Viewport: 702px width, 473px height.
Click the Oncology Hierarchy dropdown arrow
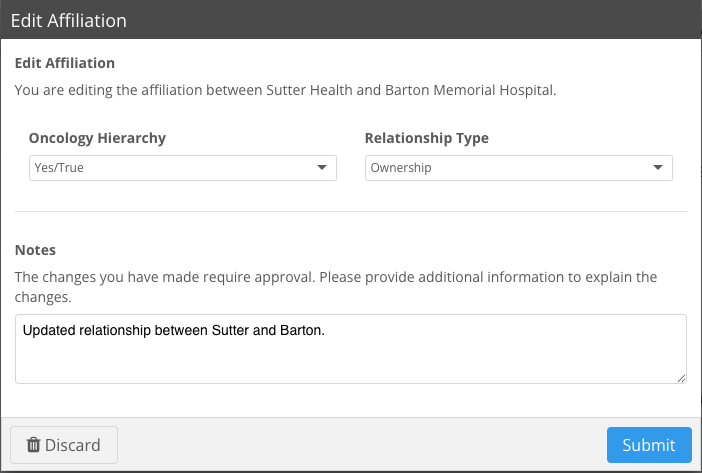(321, 168)
